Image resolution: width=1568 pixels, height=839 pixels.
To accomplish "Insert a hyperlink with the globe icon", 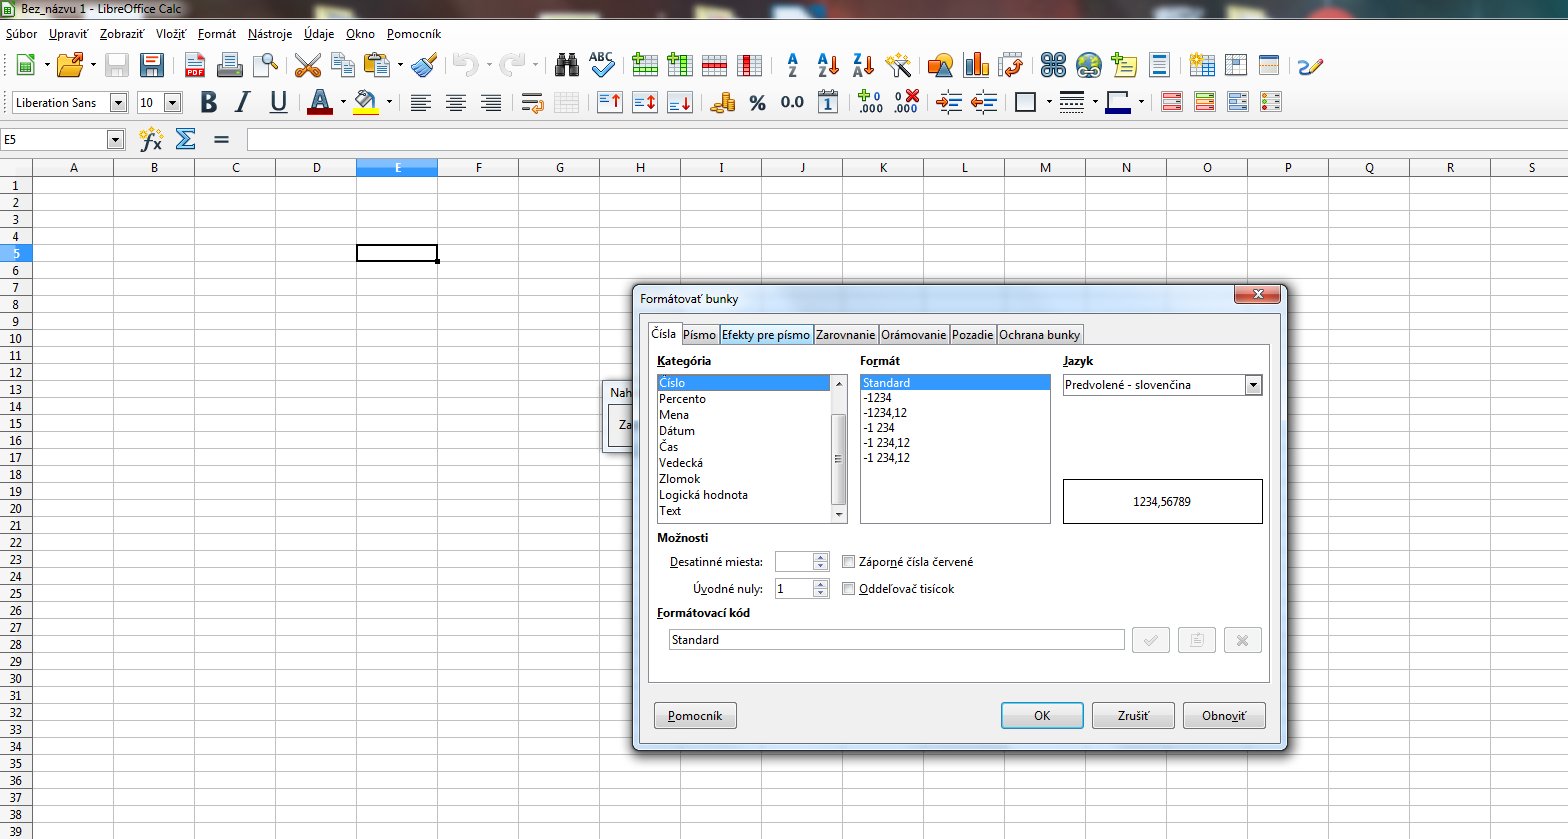I will (1089, 66).
